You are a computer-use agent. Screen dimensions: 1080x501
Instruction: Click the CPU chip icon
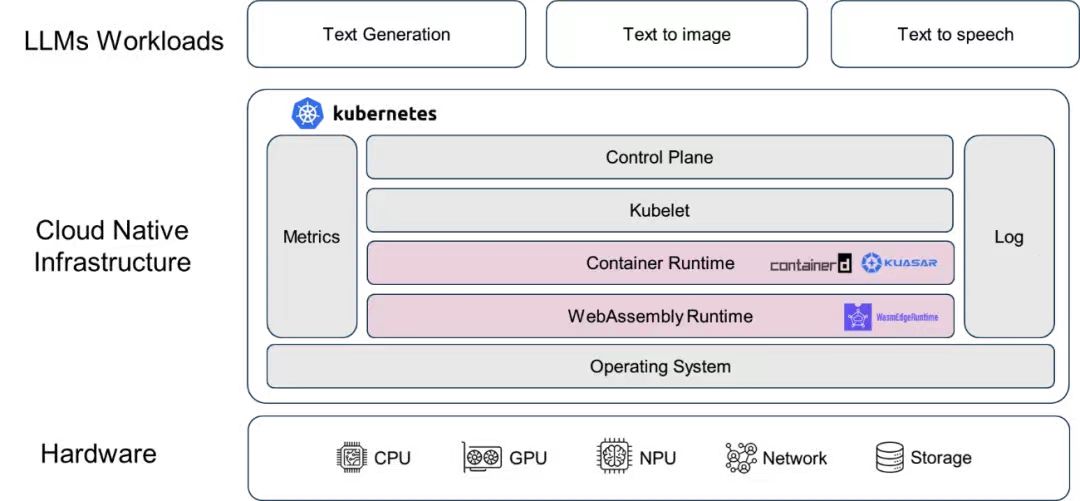(x=353, y=458)
